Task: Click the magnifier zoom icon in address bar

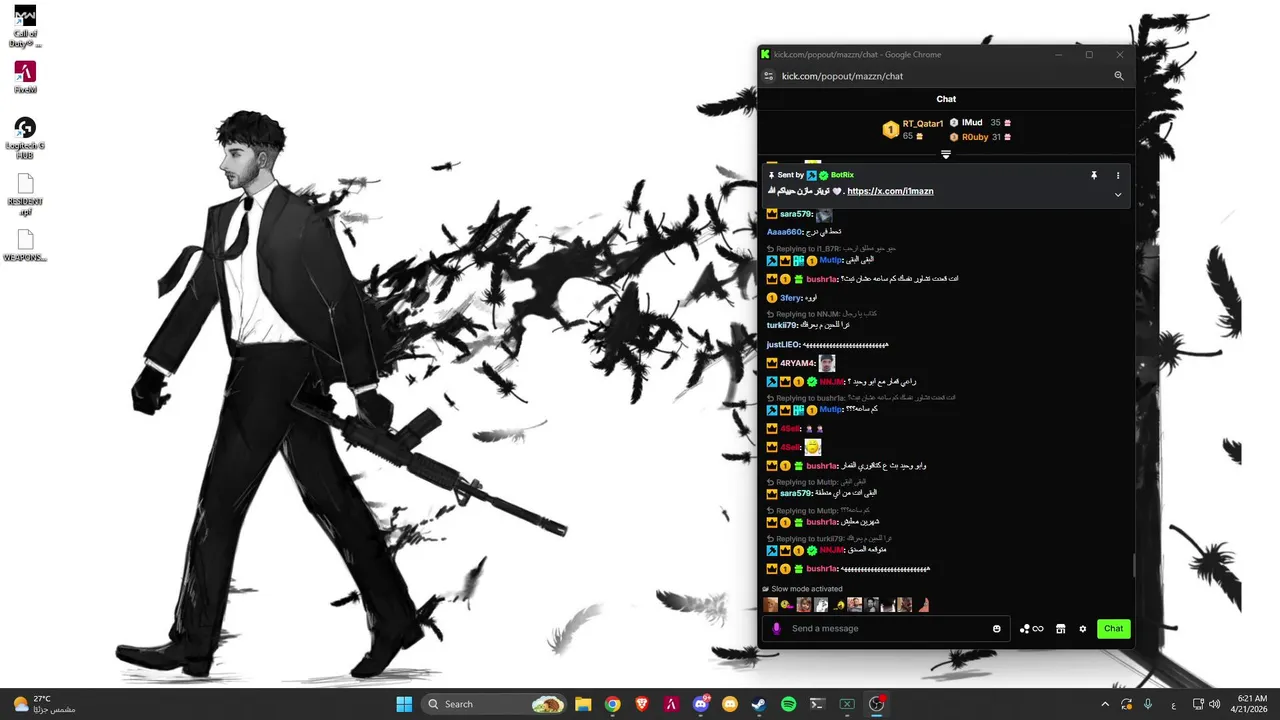Action: tap(1119, 76)
